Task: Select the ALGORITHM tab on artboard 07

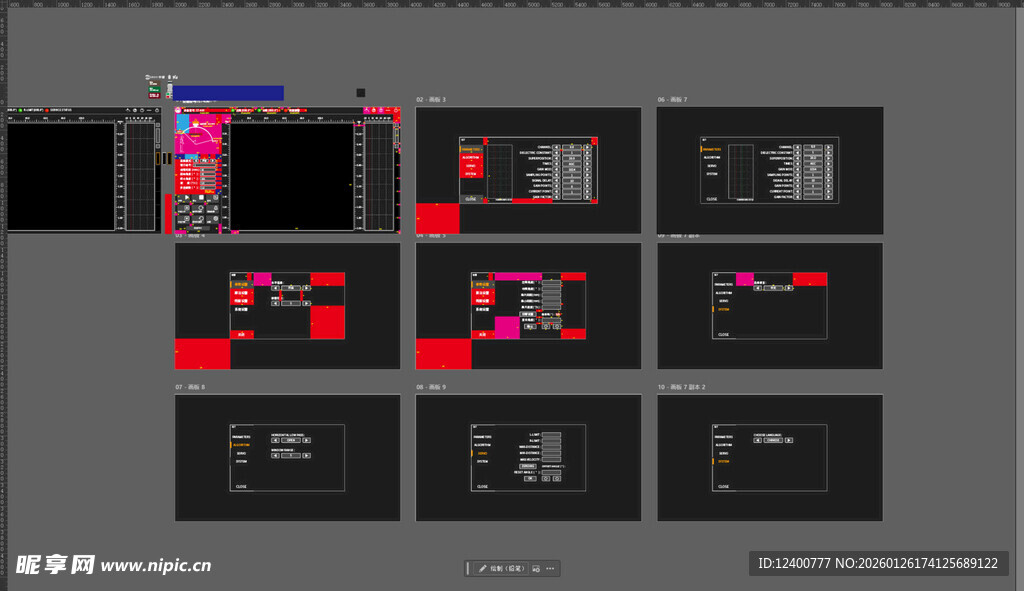Action: tap(241, 445)
